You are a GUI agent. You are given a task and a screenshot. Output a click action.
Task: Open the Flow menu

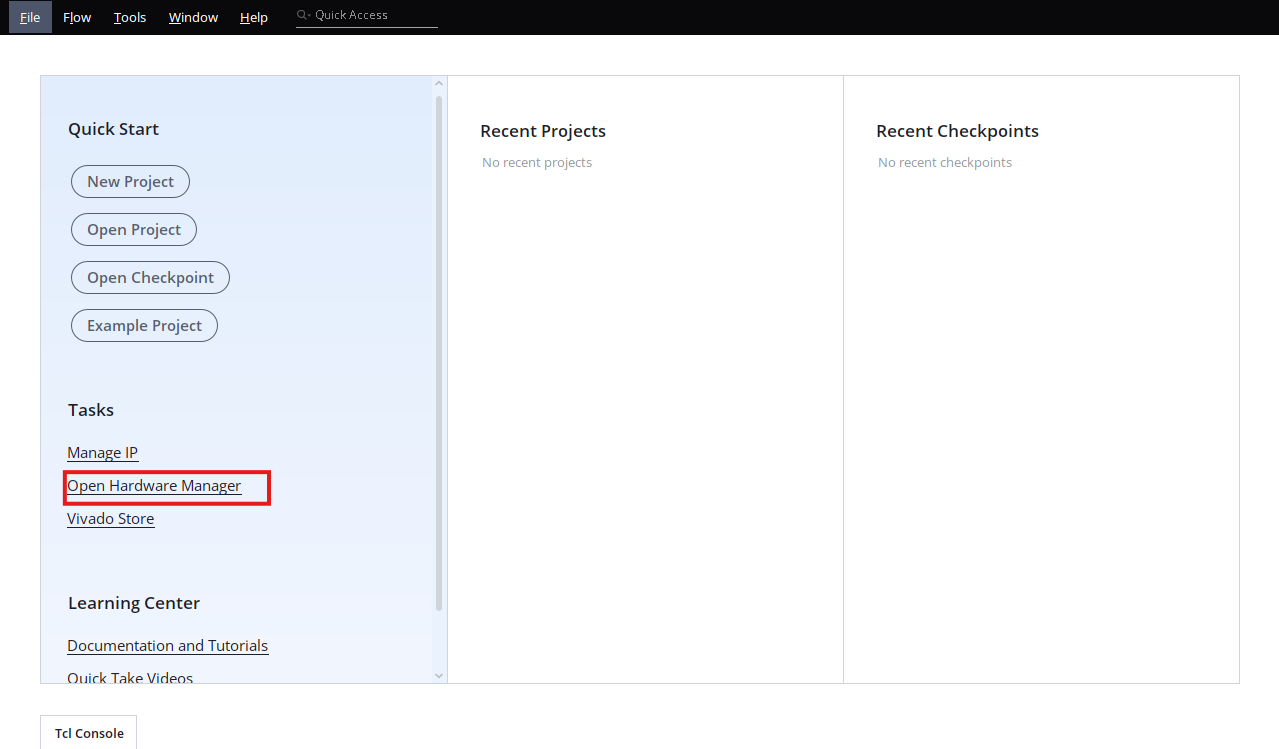(x=77, y=17)
